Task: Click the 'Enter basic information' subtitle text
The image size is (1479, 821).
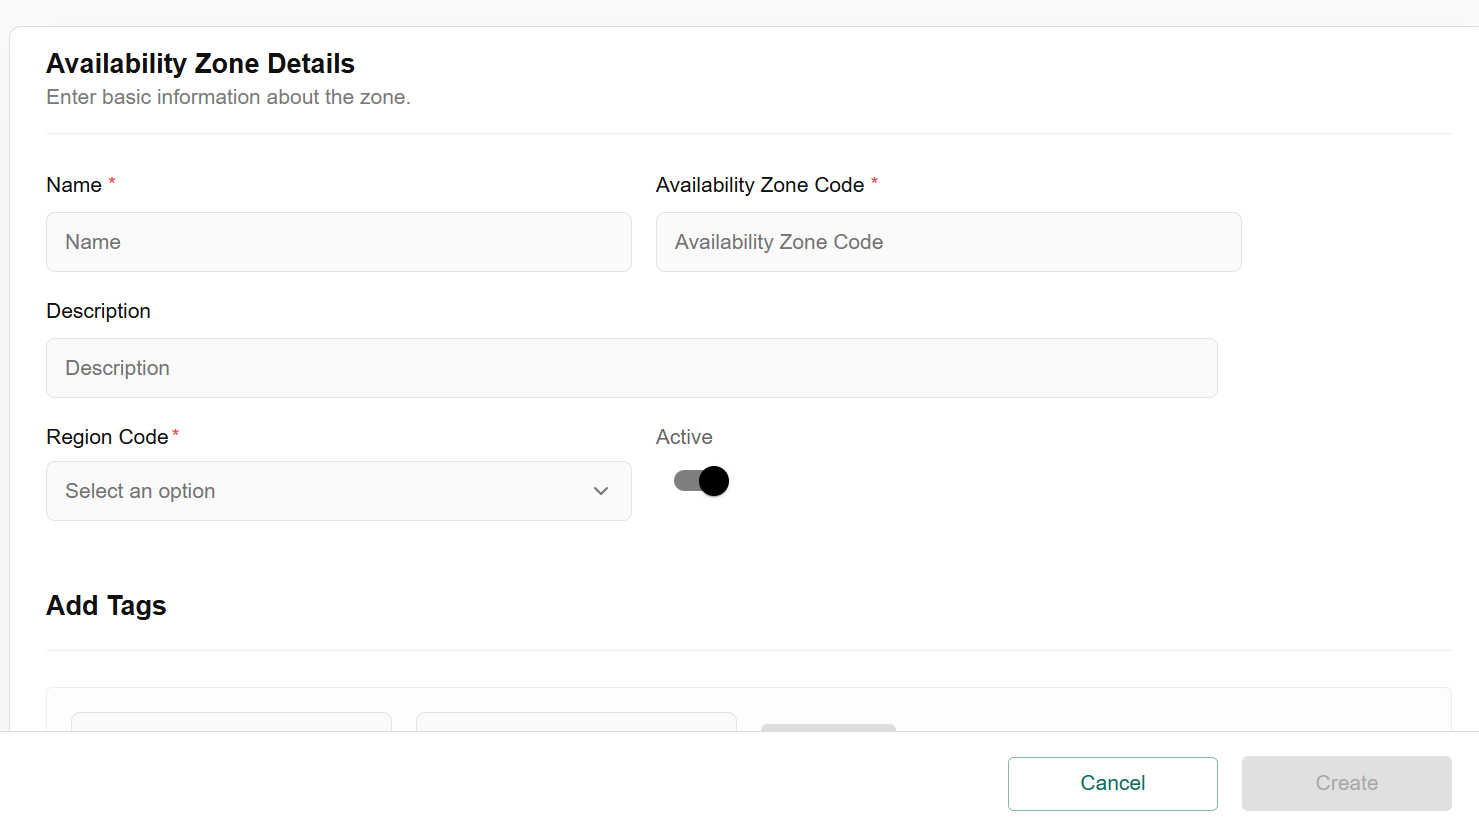Action: point(228,97)
